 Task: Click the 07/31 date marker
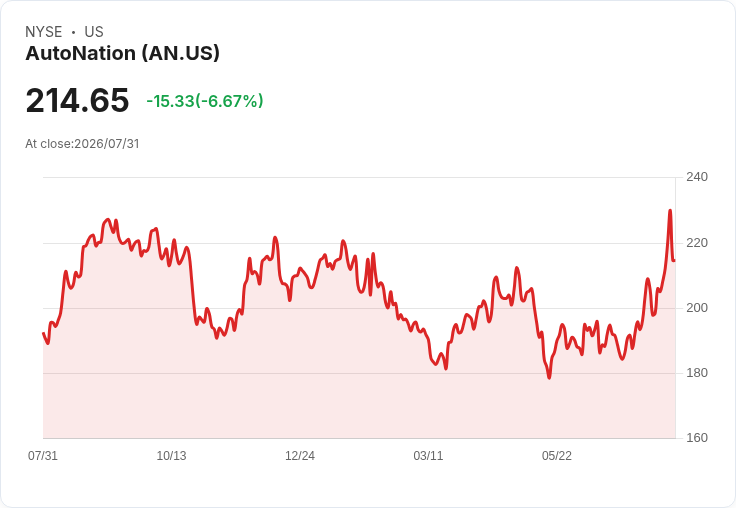click(x=43, y=455)
